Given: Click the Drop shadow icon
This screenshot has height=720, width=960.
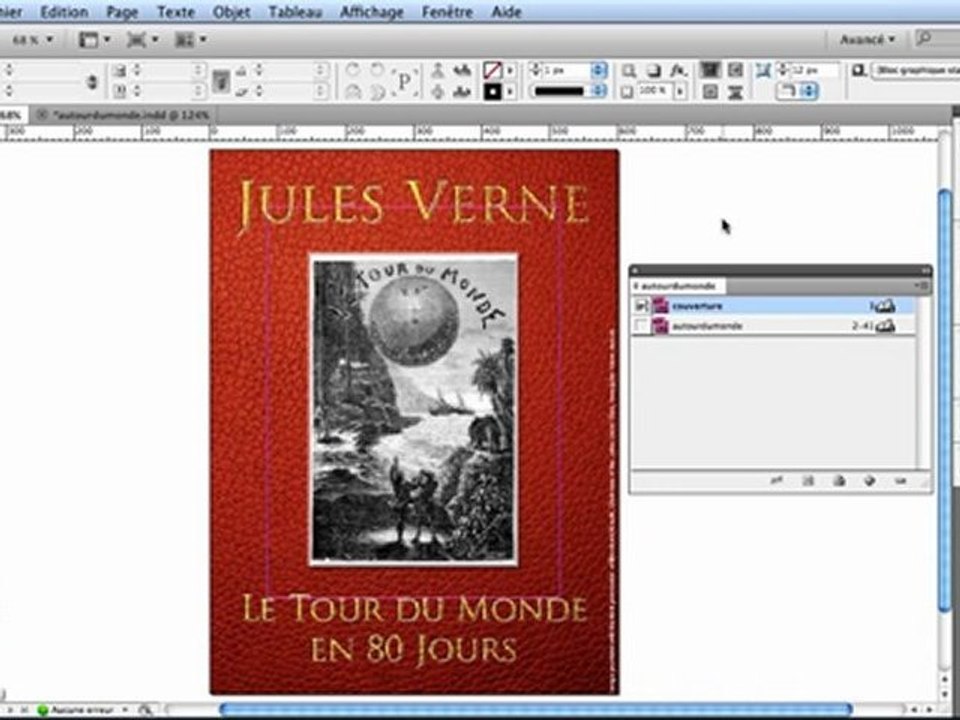Looking at the screenshot, I should [654, 71].
